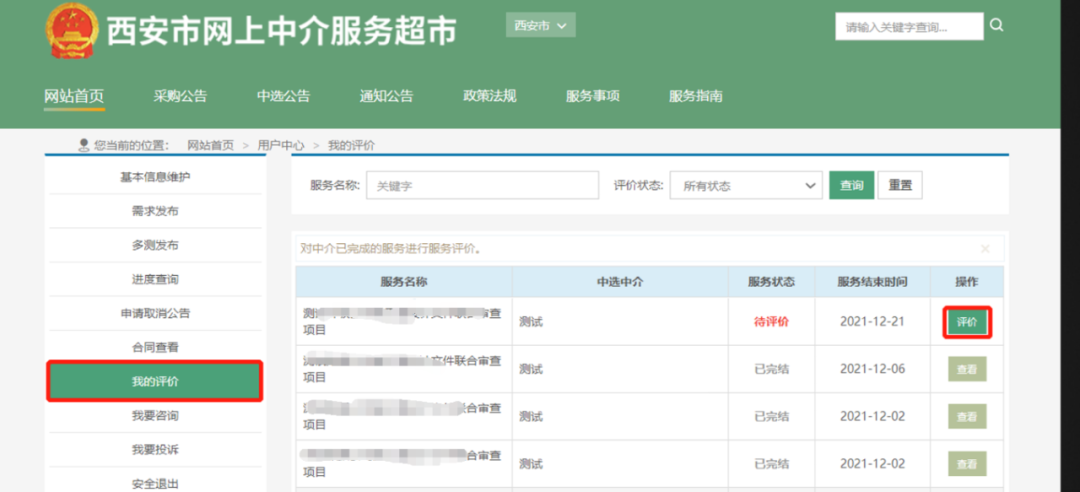Select 基本信息维护 in sidebar

(155, 177)
